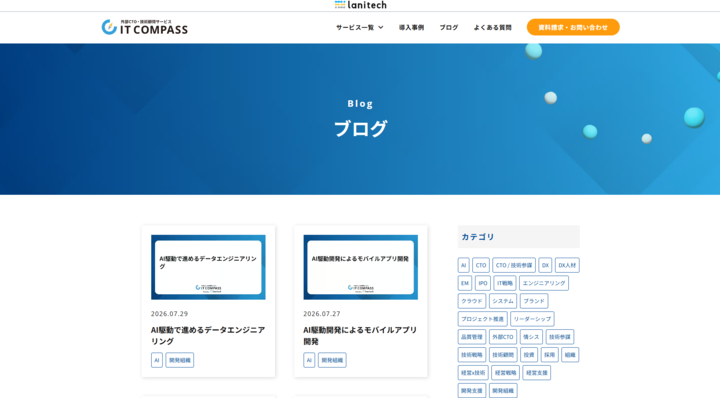Filter by the 情シス category tag

pos(531,336)
